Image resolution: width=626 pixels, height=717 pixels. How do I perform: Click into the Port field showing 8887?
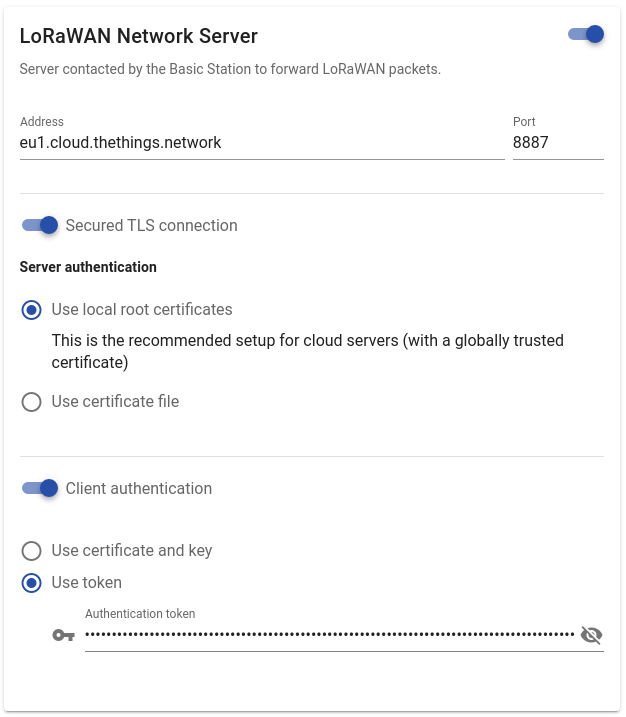tap(557, 143)
